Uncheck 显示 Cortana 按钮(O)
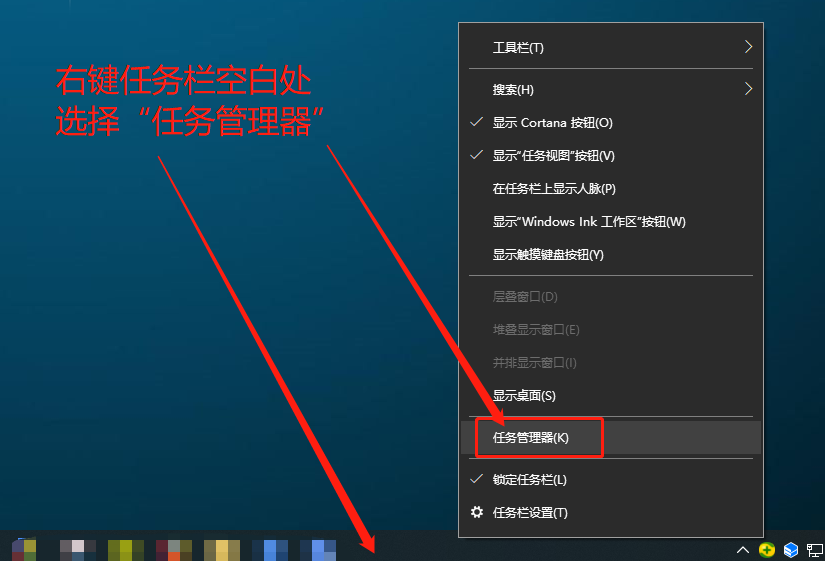 coord(552,123)
